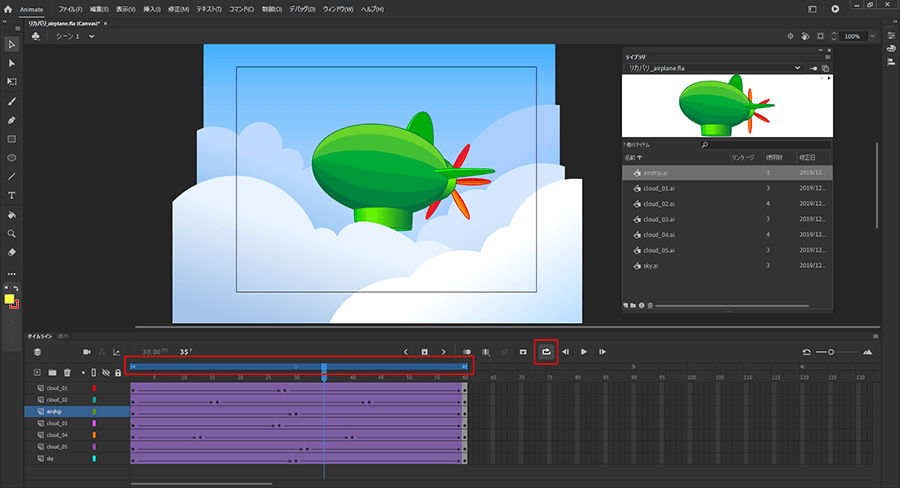Open the ウィンドウ (Window) menu
The height and width of the screenshot is (488, 900).
point(337,8)
